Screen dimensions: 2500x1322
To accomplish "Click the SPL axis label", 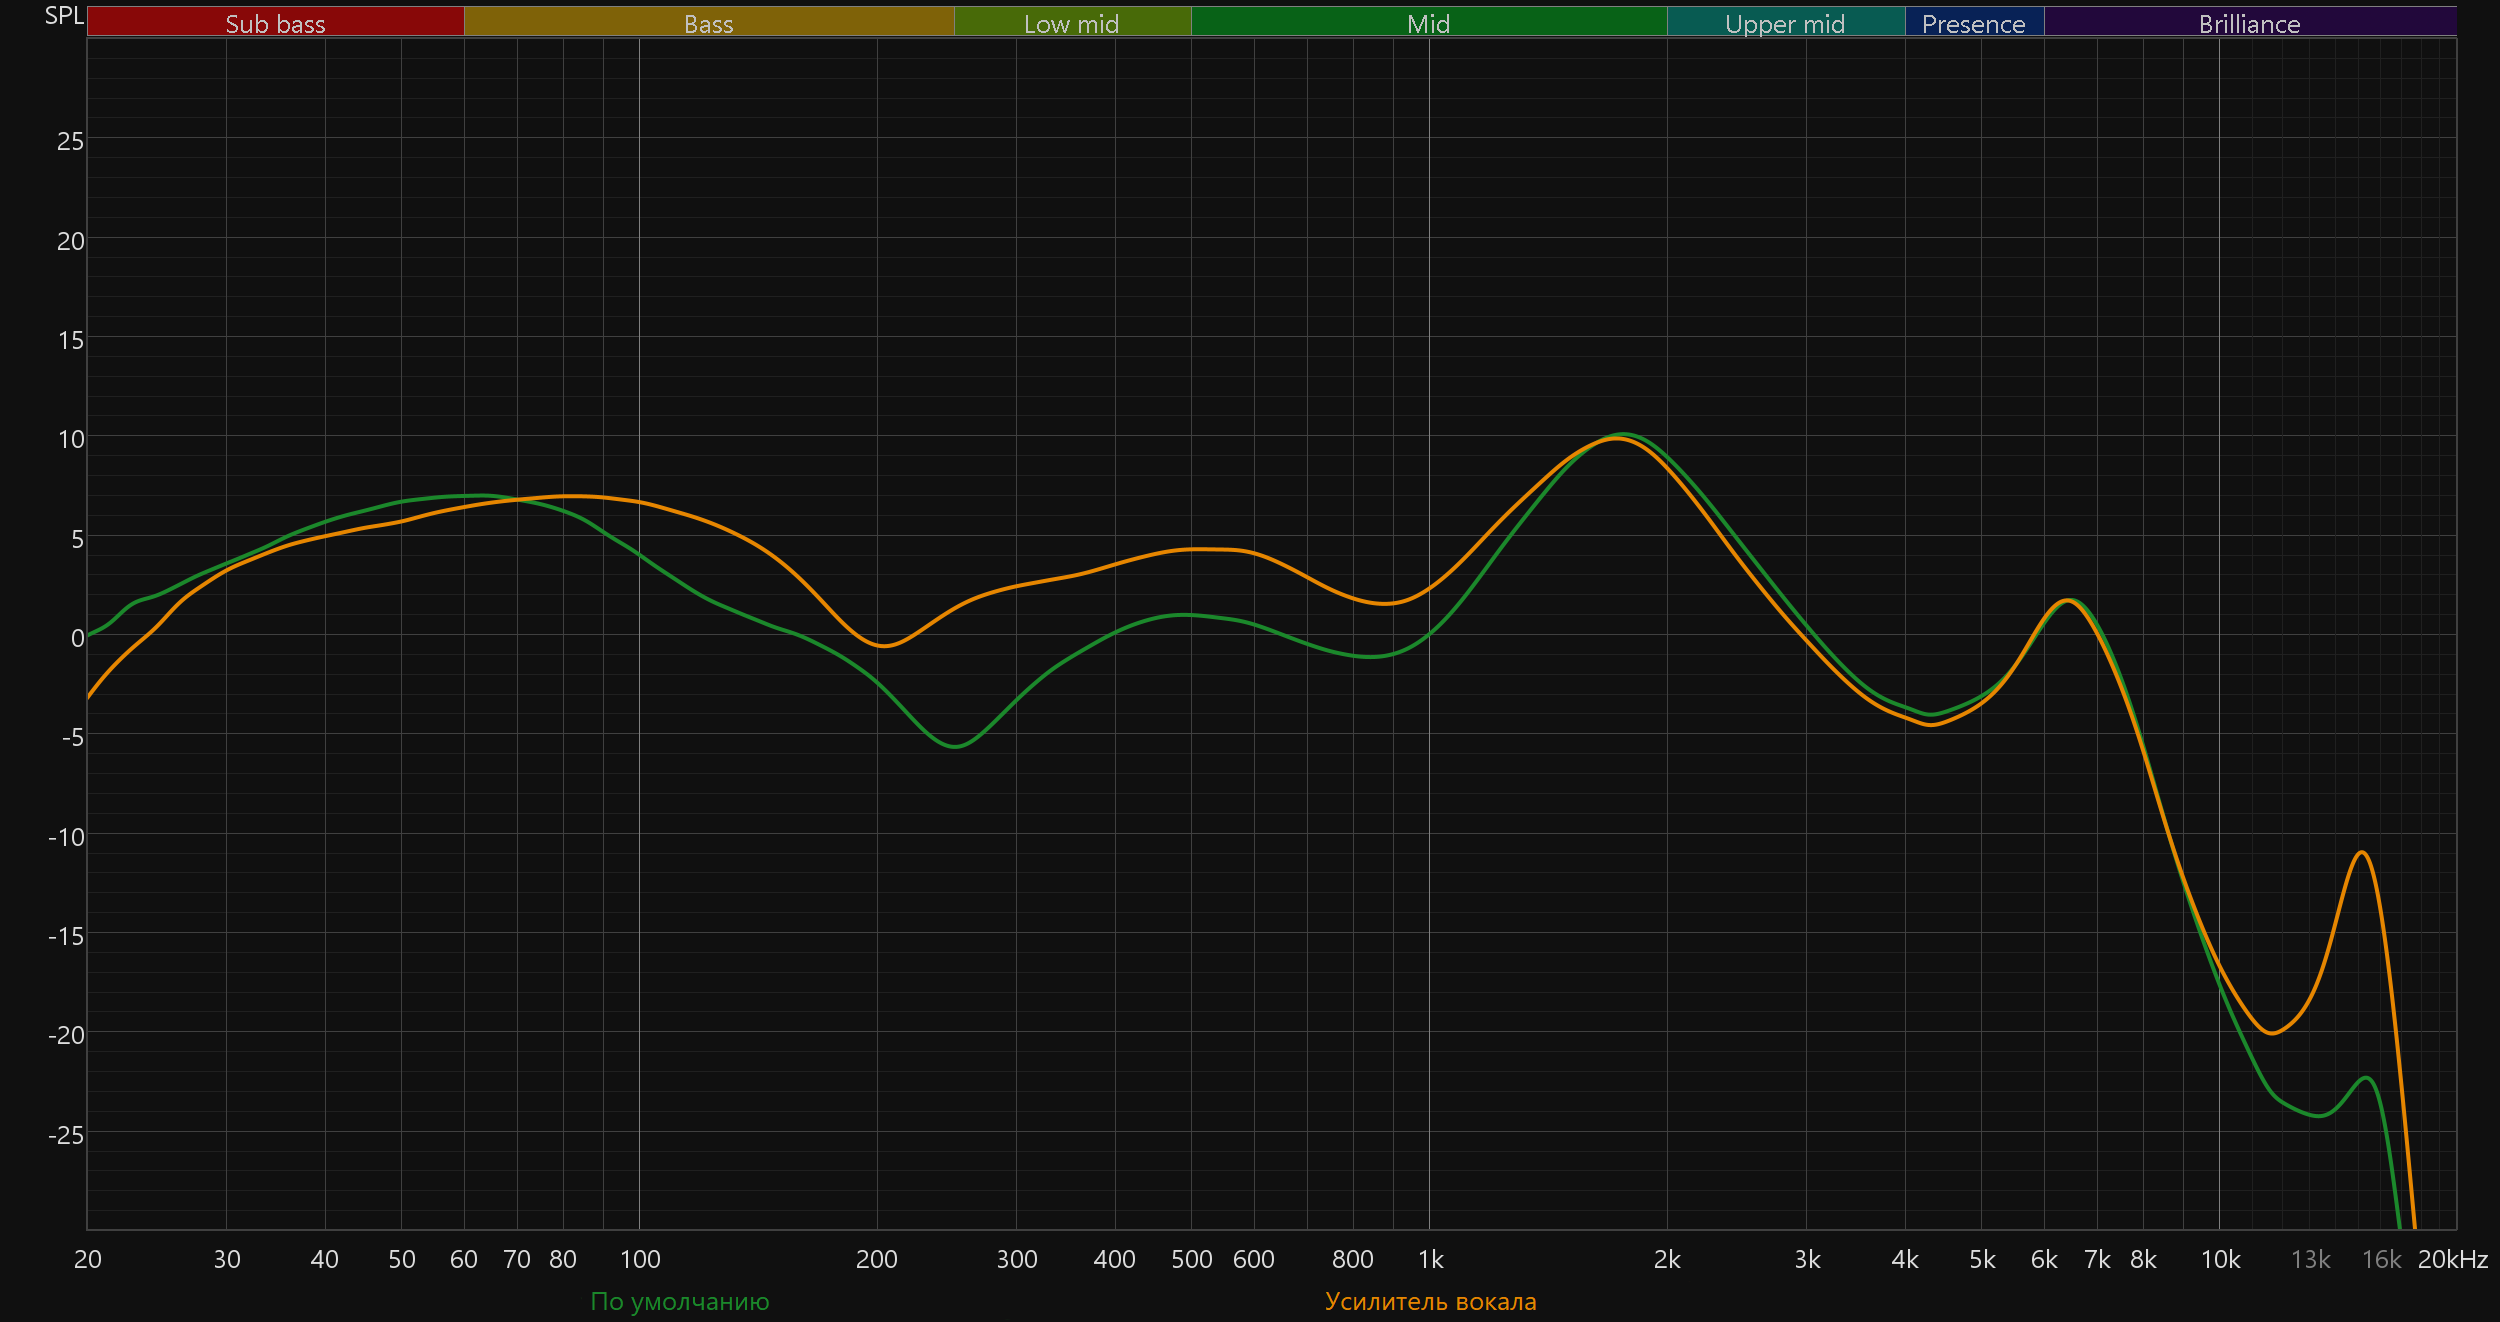I will click(x=64, y=15).
